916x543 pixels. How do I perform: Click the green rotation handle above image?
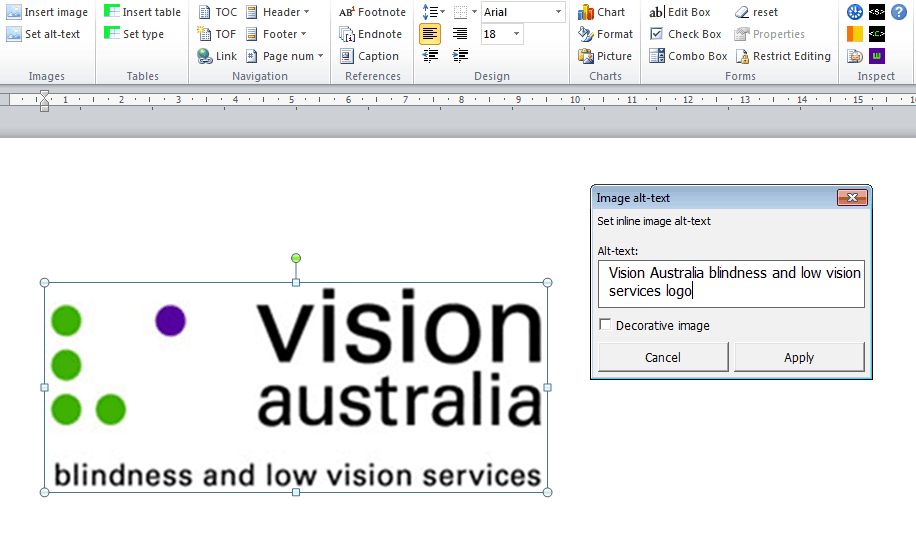pos(296,258)
